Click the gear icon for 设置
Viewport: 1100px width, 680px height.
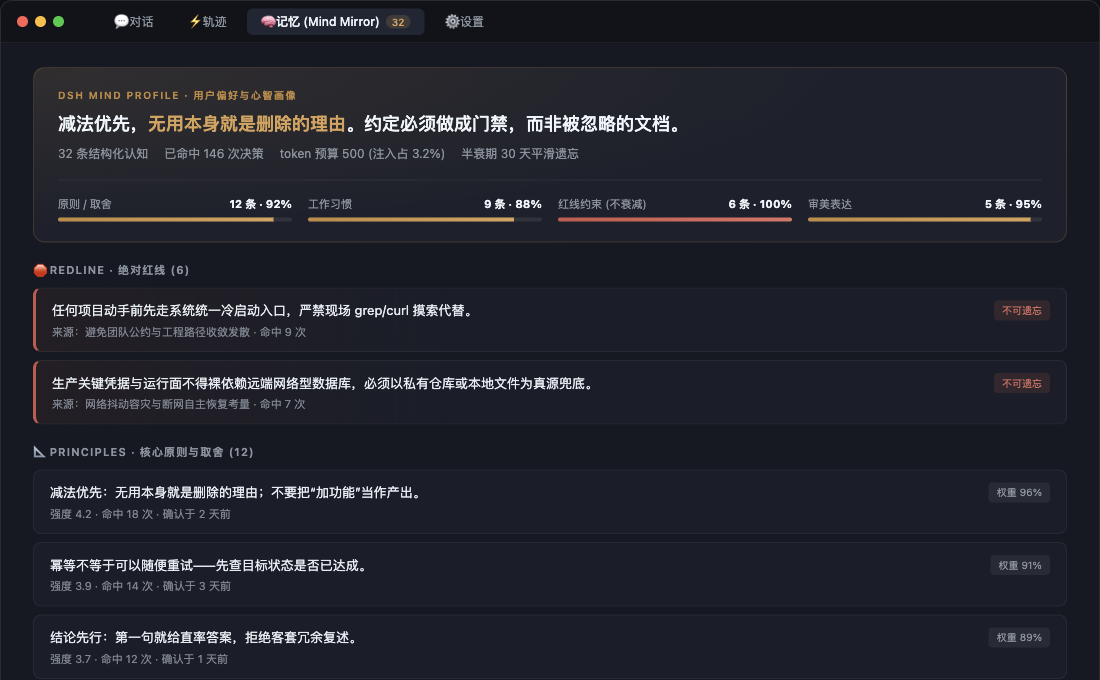[452, 22]
